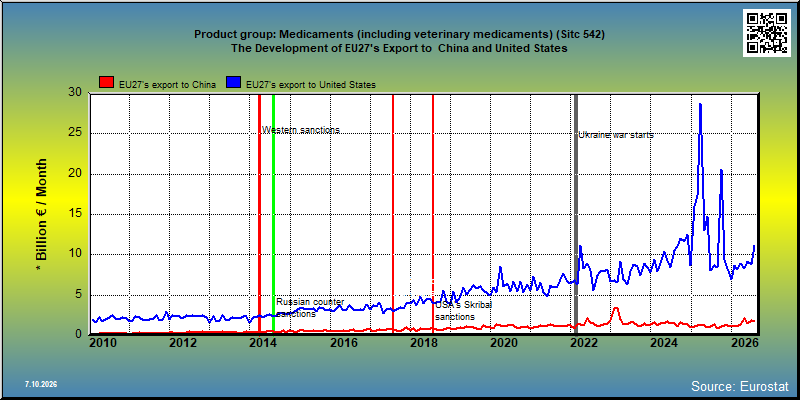Click the "Ukraine war starts" annotation

coord(616,135)
